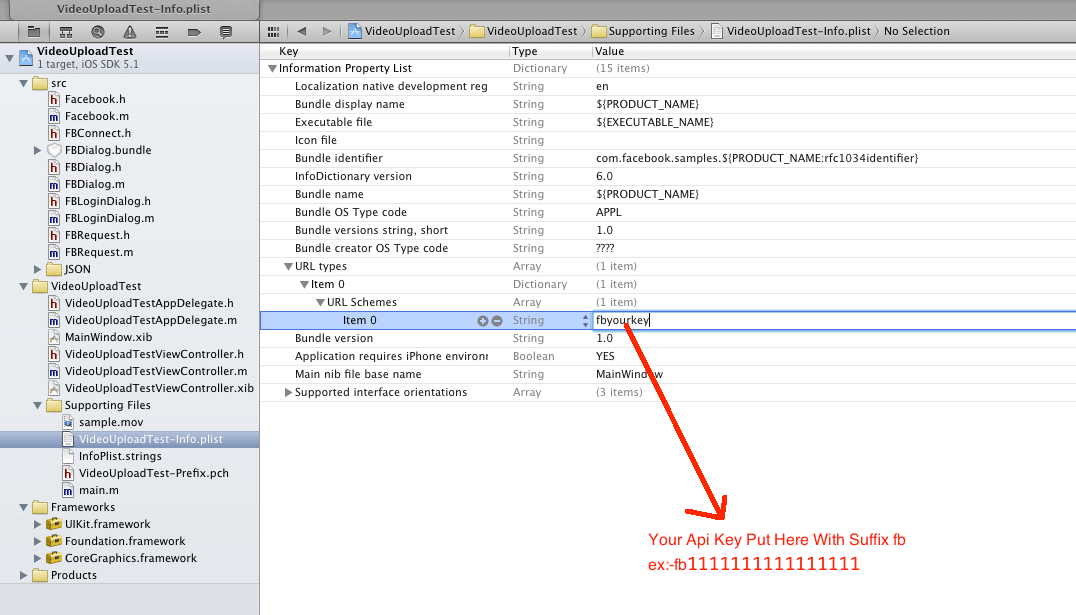The height and width of the screenshot is (615, 1076).
Task: Click the Type column header
Action: pos(525,51)
